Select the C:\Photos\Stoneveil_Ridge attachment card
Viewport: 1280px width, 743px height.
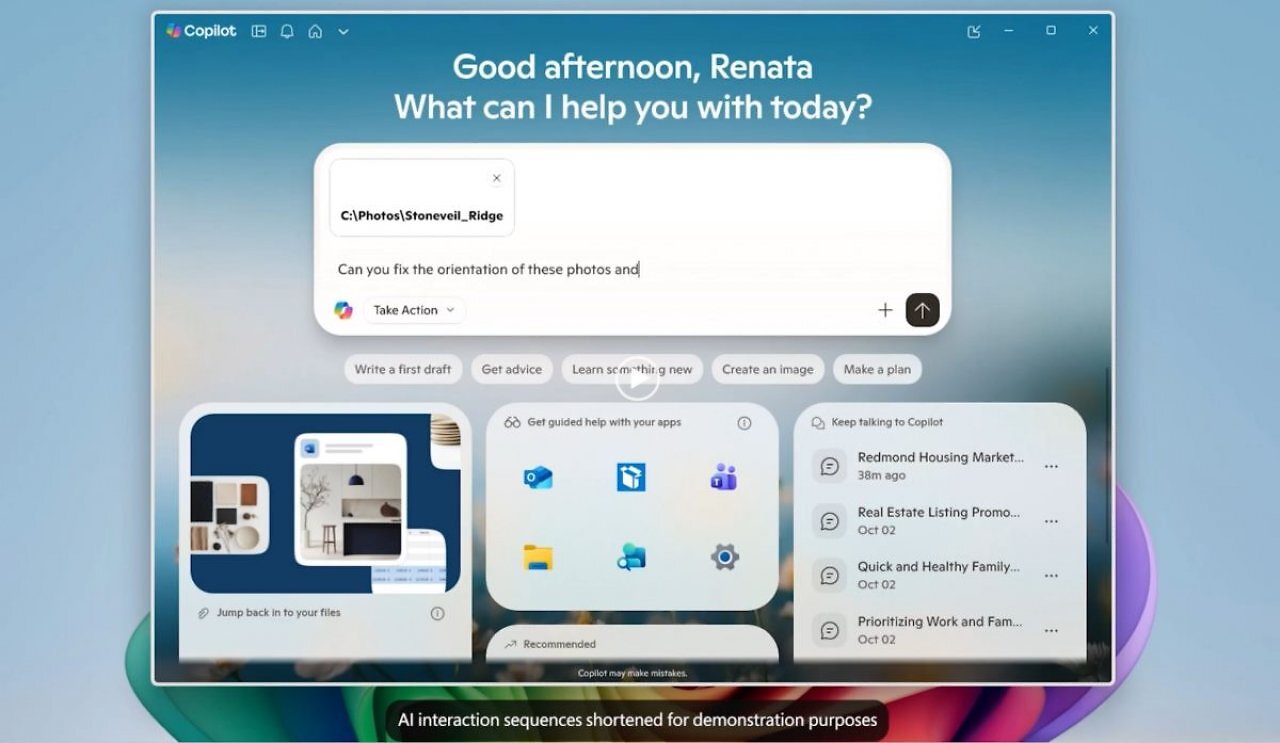(422, 198)
